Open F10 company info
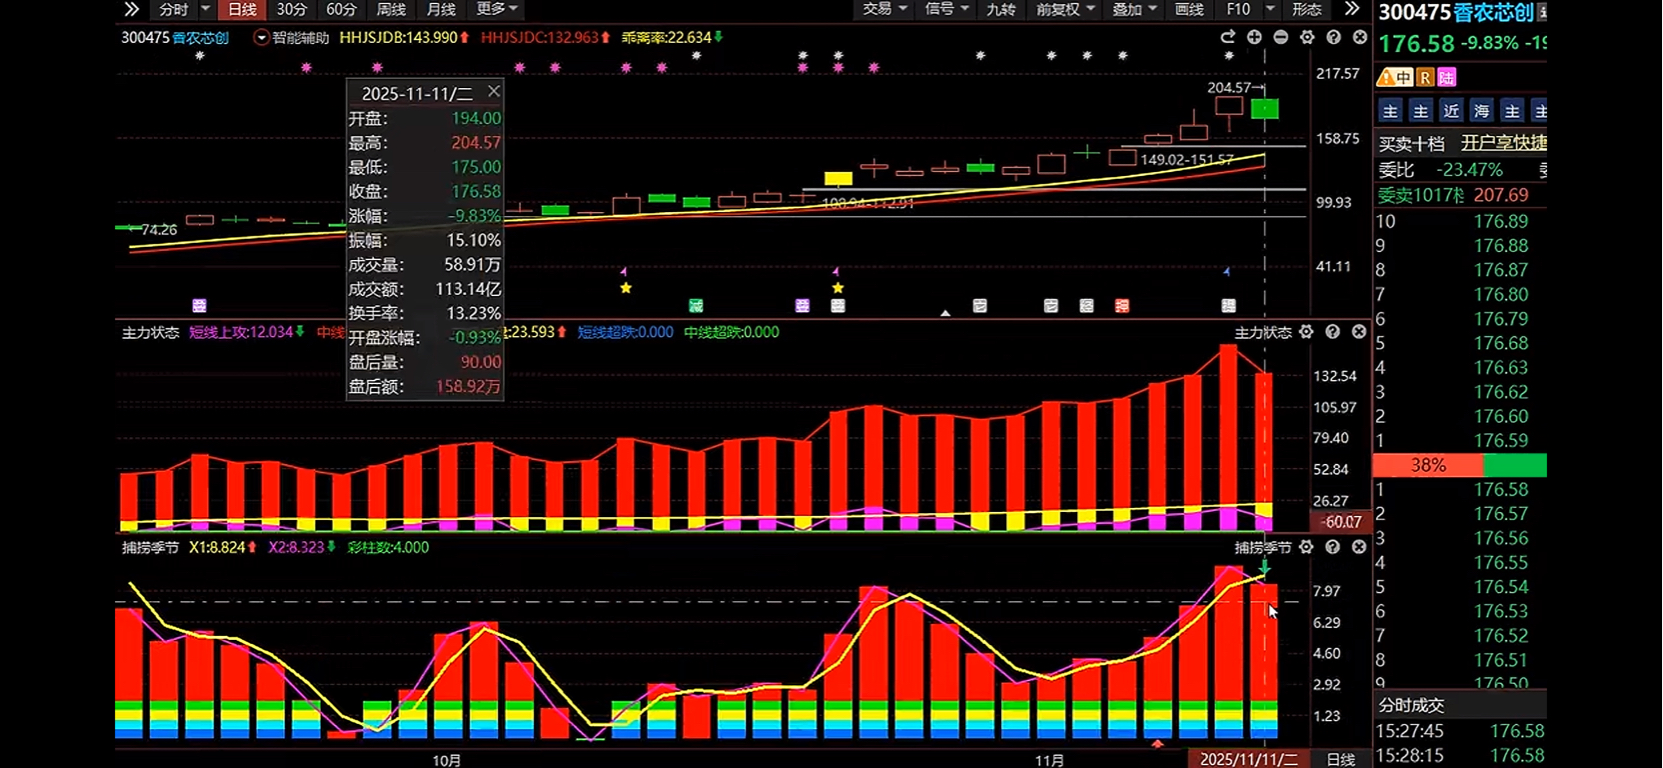The height and width of the screenshot is (768, 1663). pos(1238,9)
